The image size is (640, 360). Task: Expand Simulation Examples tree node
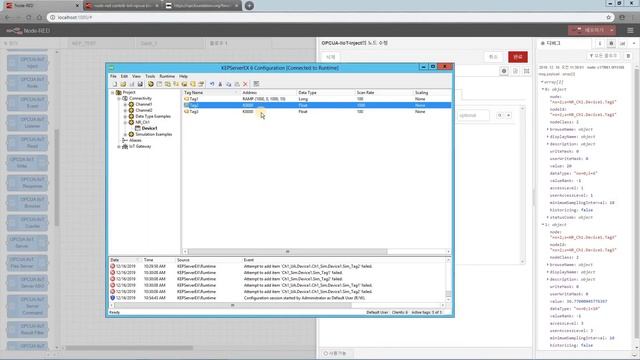[125, 134]
